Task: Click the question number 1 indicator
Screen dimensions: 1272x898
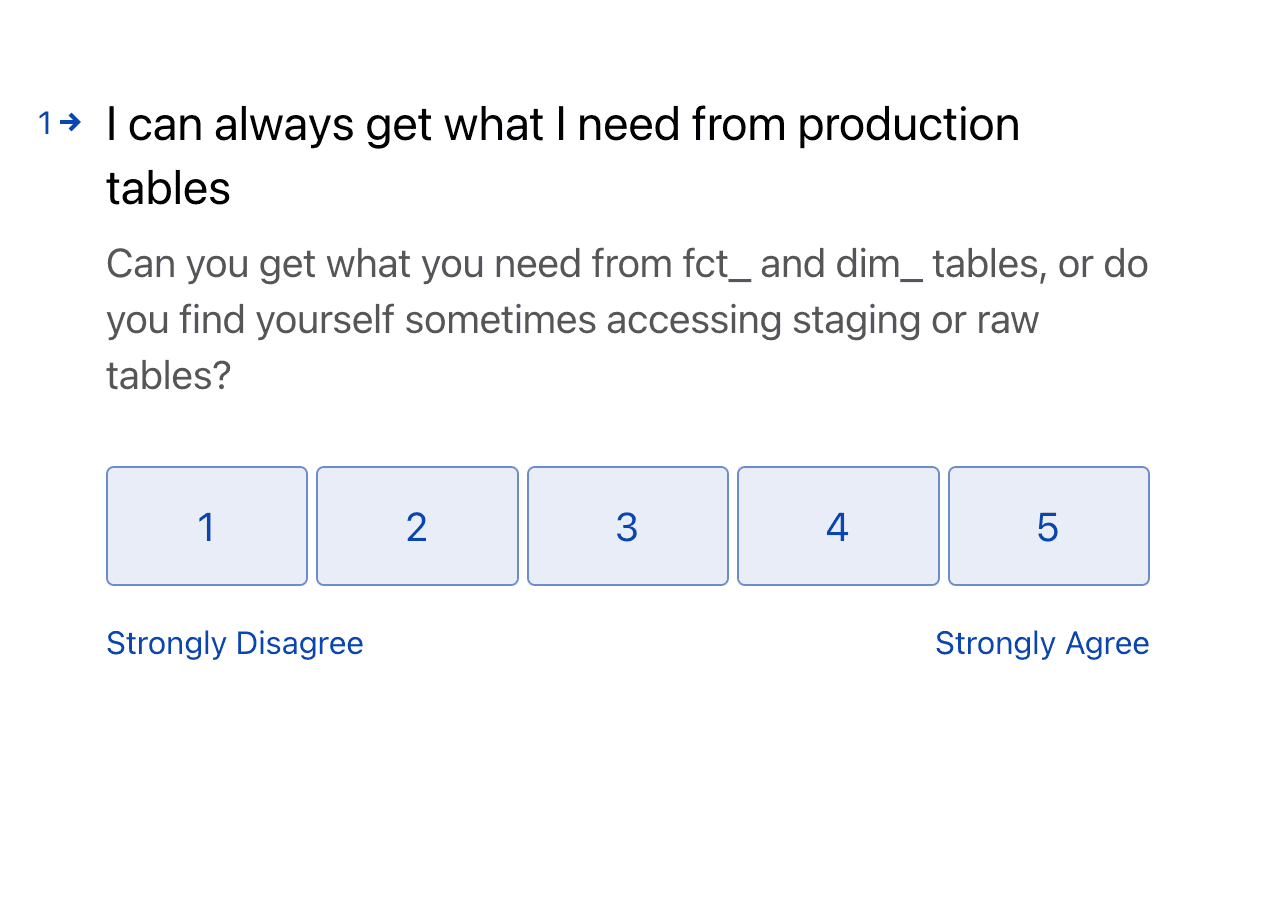Action: (45, 124)
